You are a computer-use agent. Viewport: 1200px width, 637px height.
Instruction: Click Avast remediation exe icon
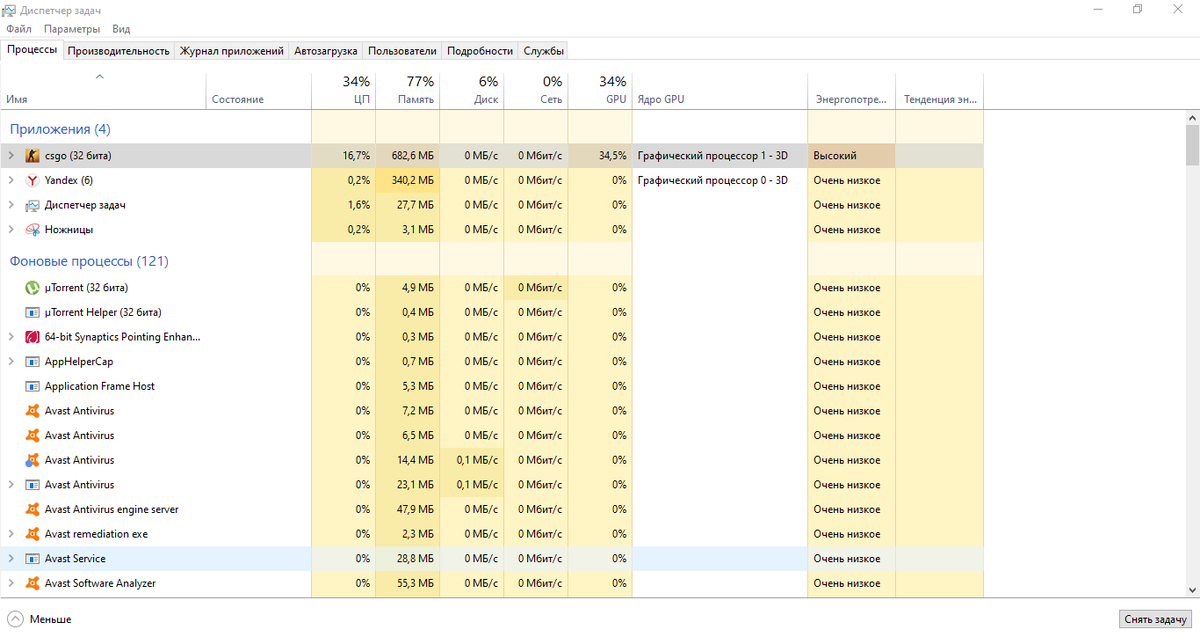(x=32, y=534)
